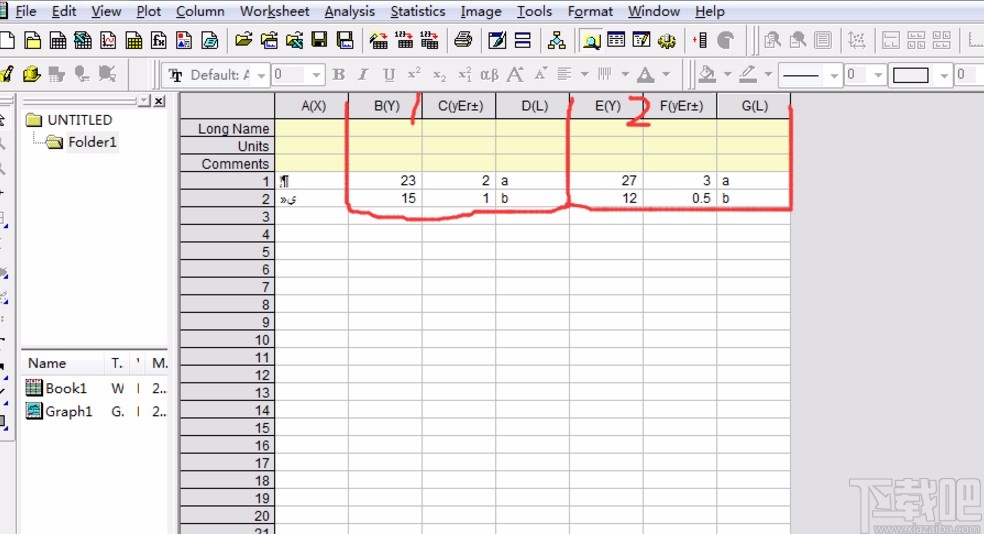
Task: Create a new matrix window
Action: click(x=134, y=41)
